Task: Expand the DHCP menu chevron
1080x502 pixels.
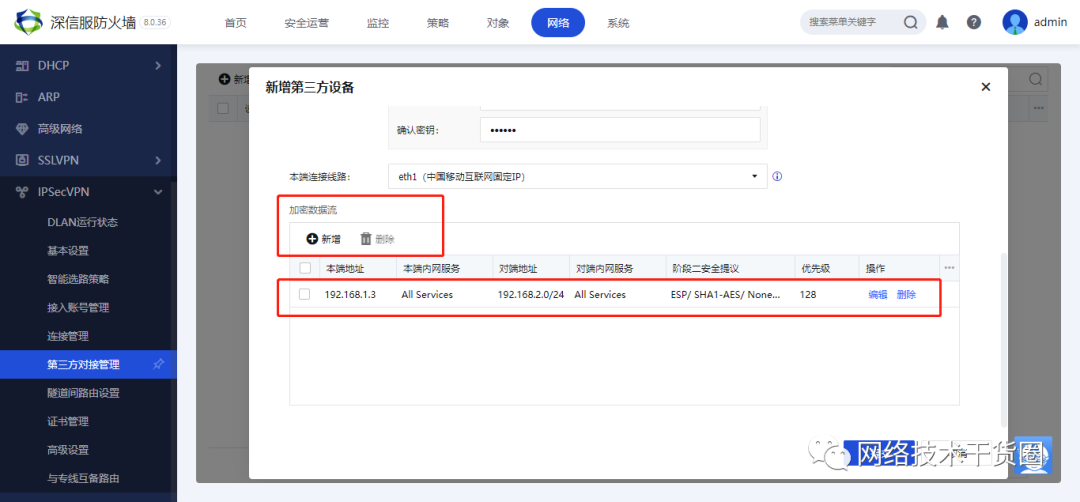Action: pyautogui.click(x=158, y=66)
